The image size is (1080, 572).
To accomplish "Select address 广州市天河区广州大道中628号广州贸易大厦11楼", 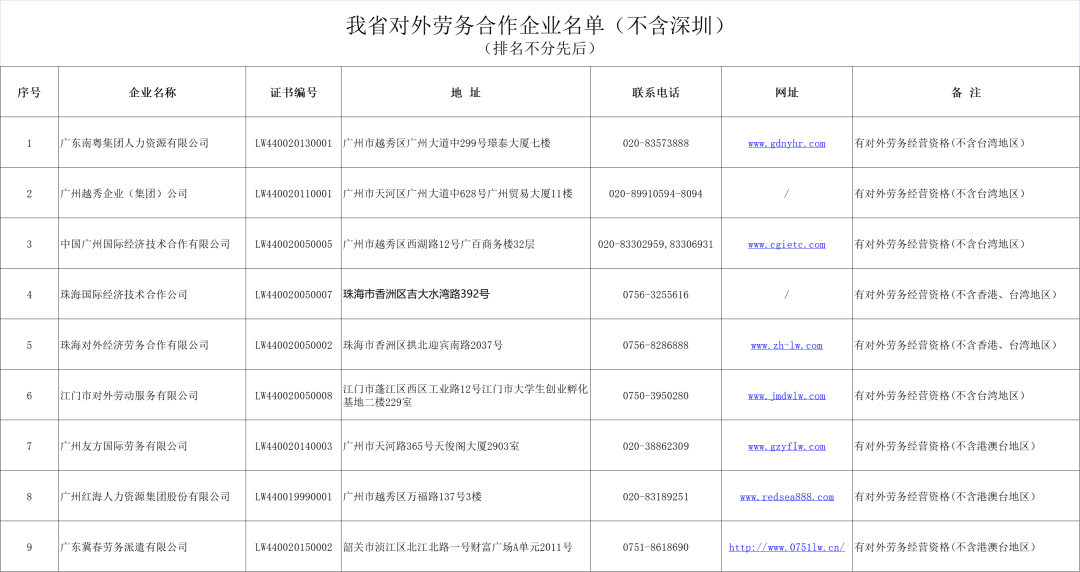I will [458, 194].
